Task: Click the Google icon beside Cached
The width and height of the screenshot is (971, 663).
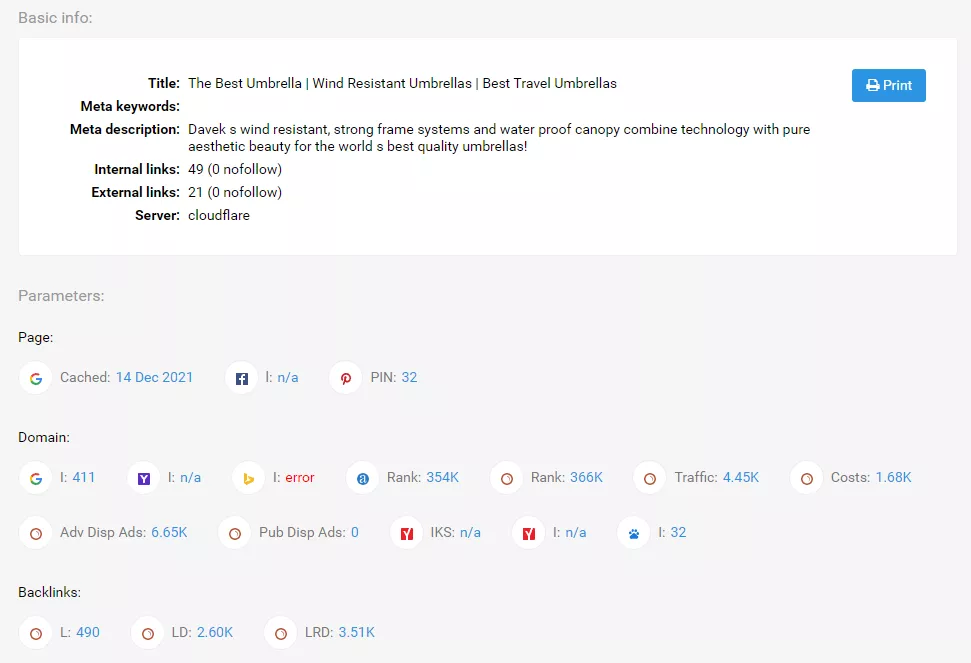Action: tap(36, 378)
